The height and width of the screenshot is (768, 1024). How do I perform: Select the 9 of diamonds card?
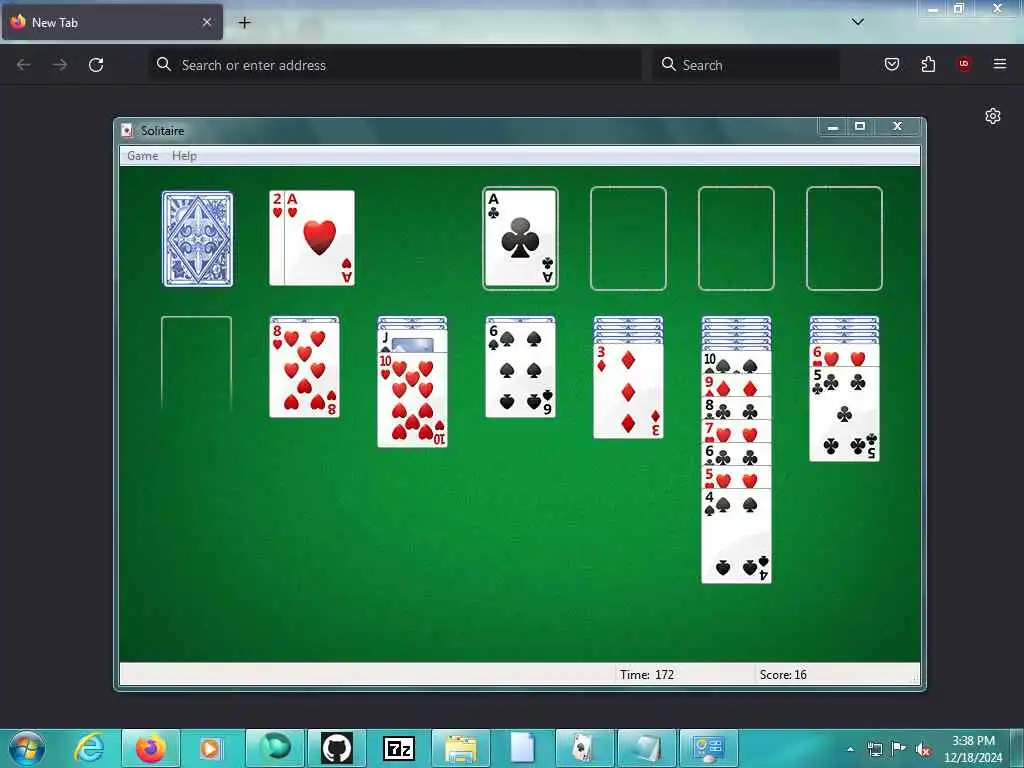point(736,385)
